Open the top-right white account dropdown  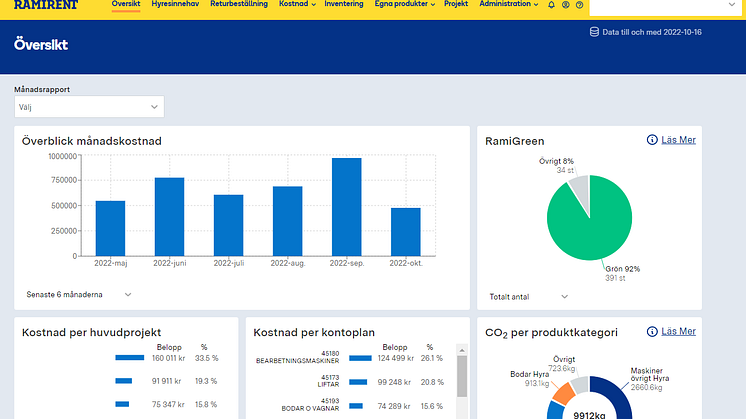tap(666, 7)
